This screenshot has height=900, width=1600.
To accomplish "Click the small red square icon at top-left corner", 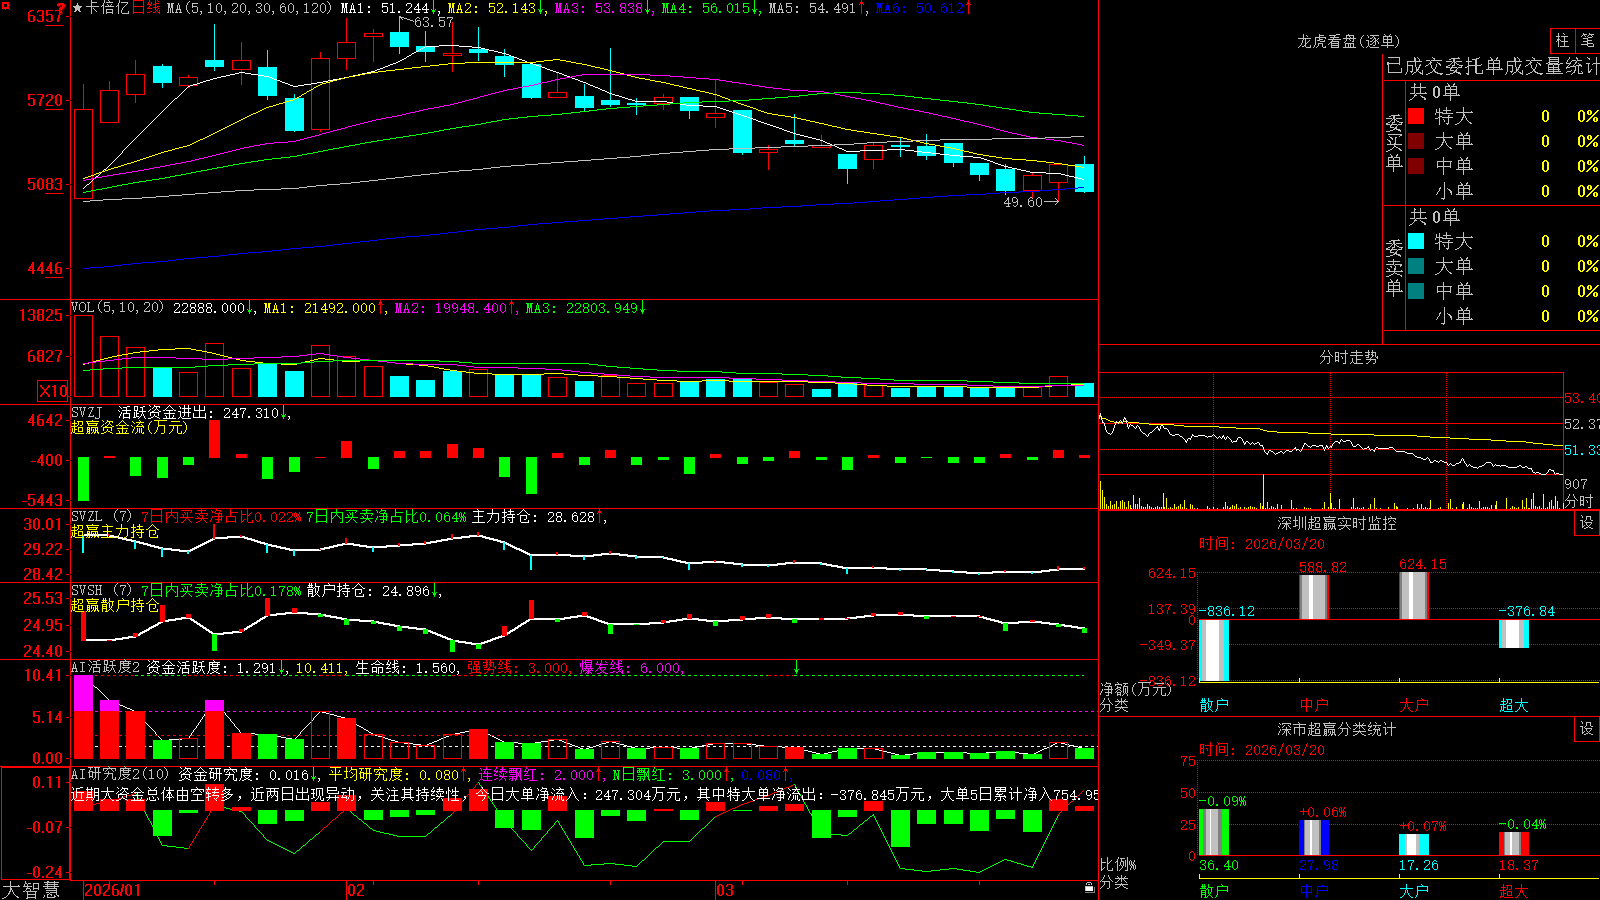I will click(6, 6).
